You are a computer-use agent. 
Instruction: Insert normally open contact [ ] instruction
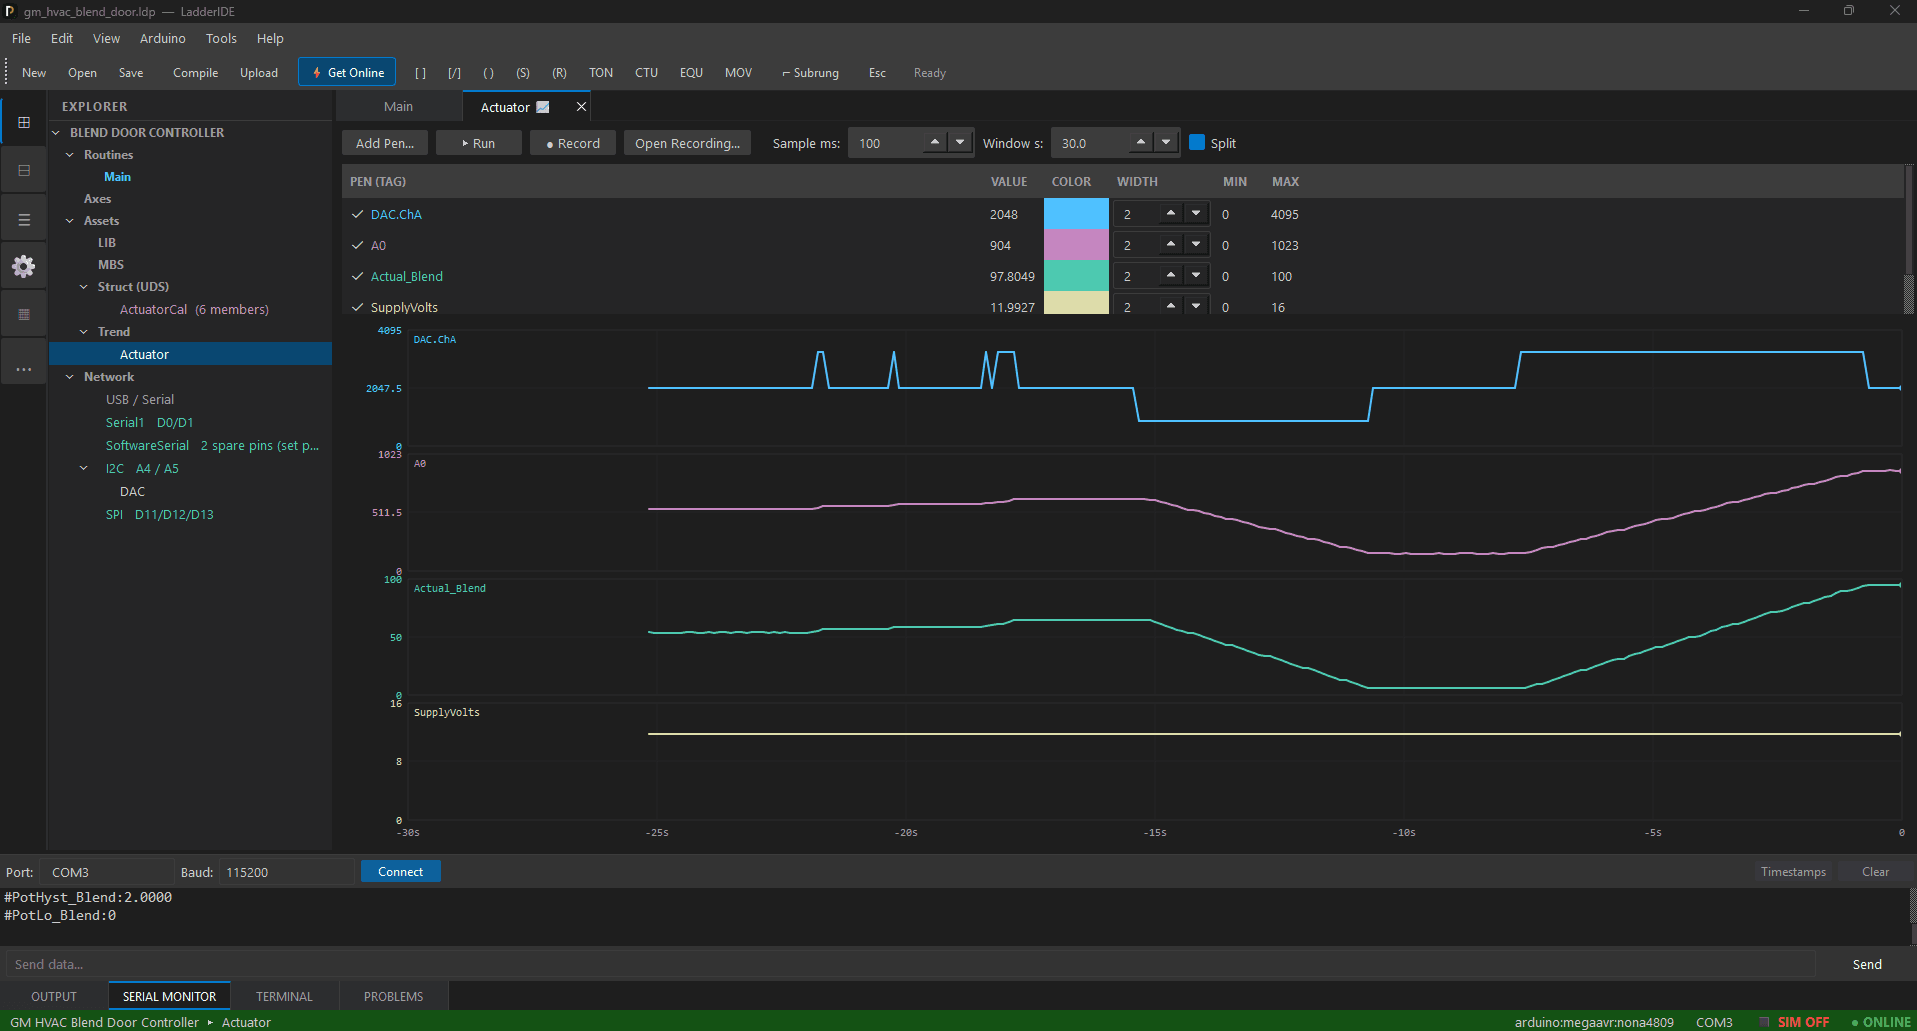pos(420,73)
